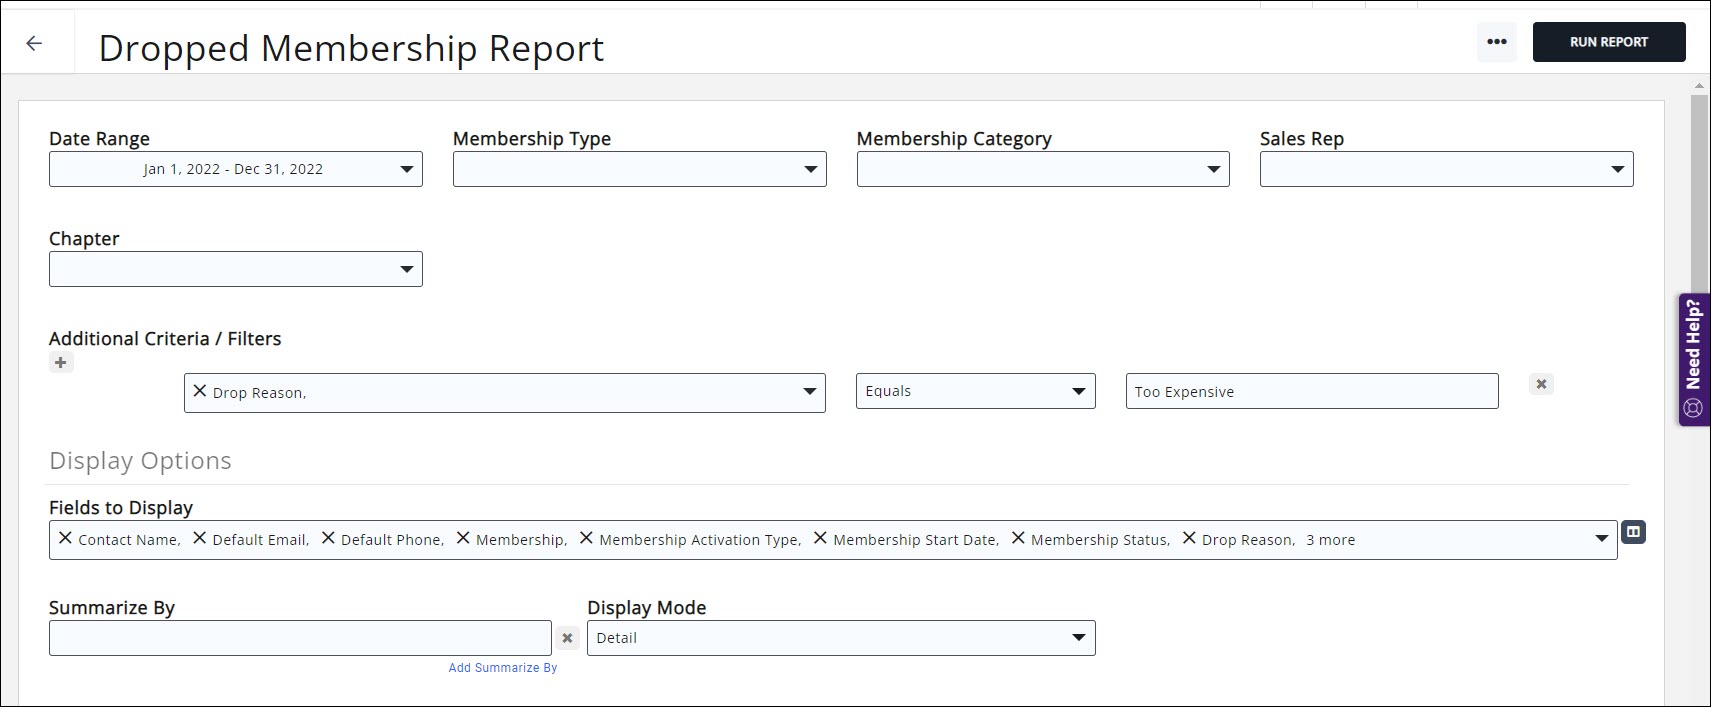
Task: Open the Need Help side tab
Action: pos(1693,359)
